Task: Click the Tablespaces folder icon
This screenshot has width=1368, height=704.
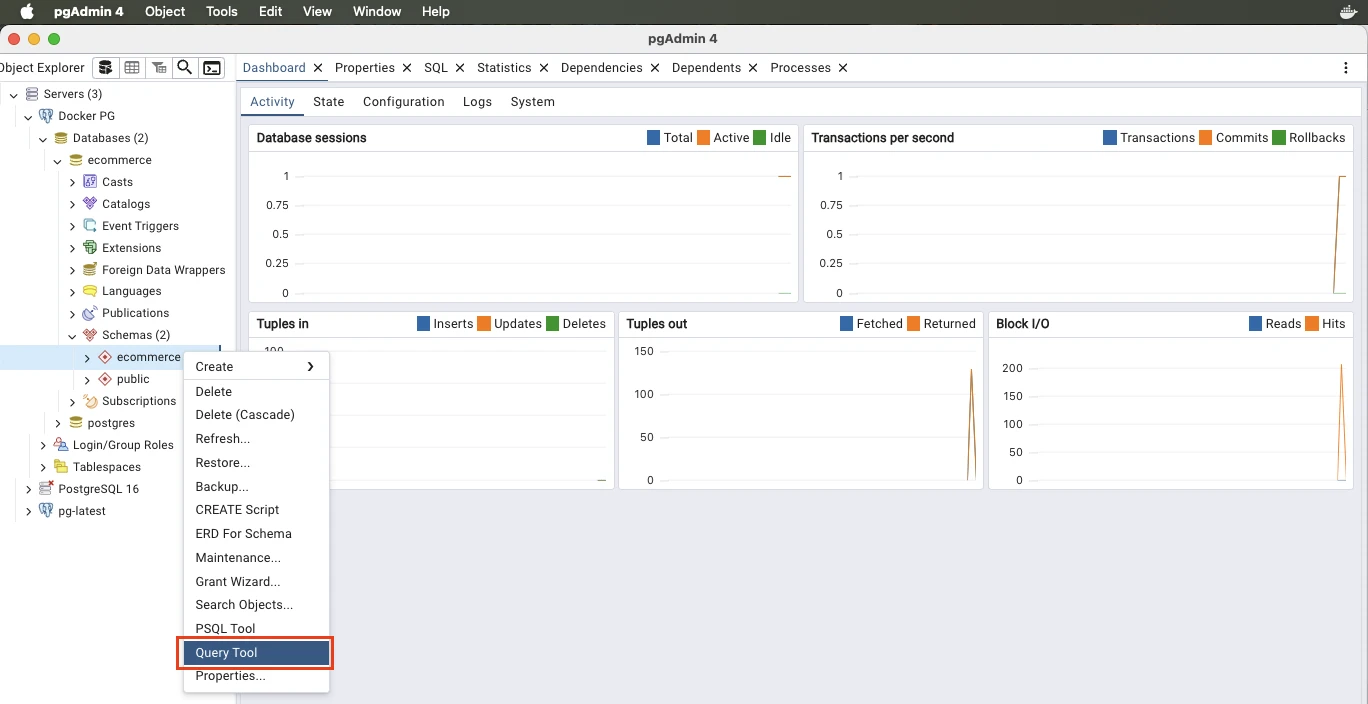Action: [x=61, y=467]
